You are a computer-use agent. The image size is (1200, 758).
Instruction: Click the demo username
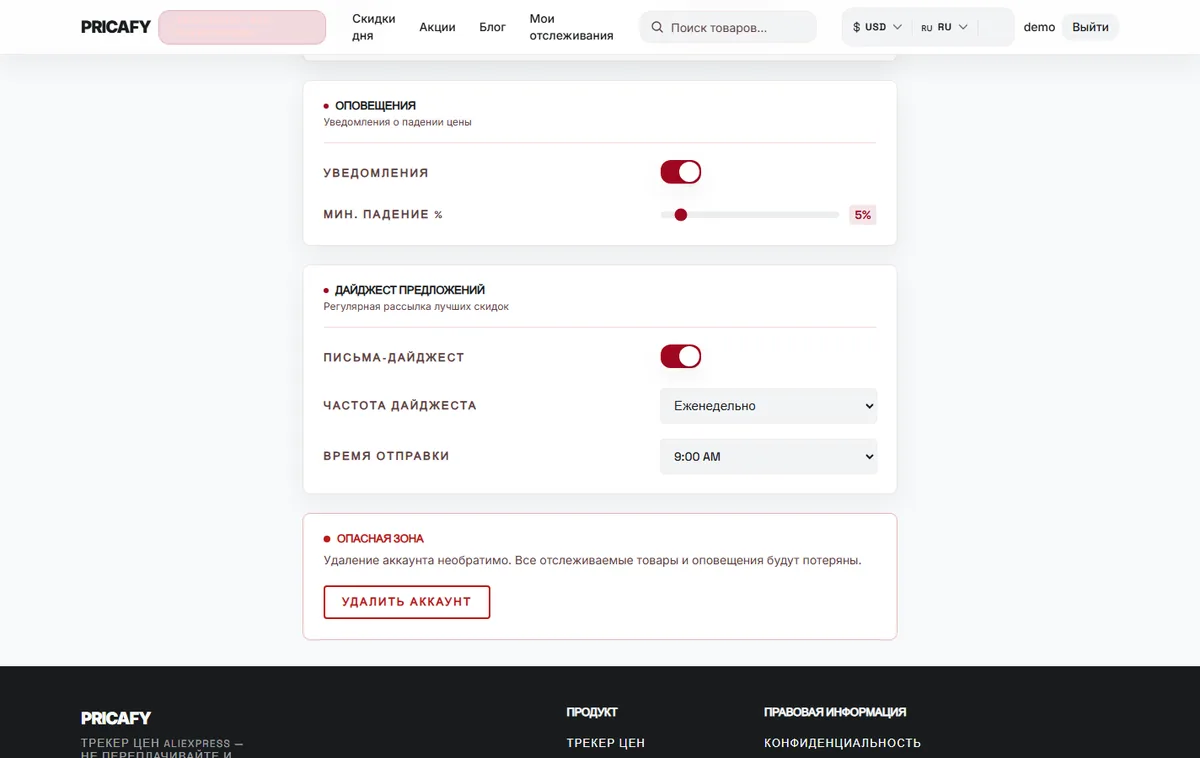pos(1039,27)
